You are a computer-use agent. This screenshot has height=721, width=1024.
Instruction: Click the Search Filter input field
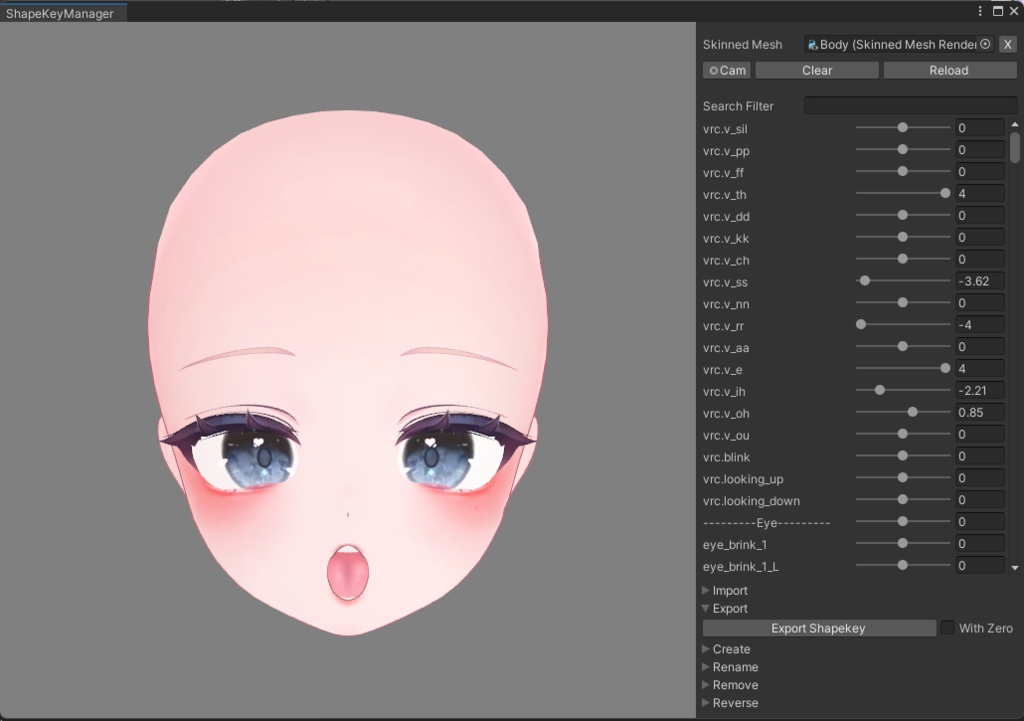coord(909,105)
